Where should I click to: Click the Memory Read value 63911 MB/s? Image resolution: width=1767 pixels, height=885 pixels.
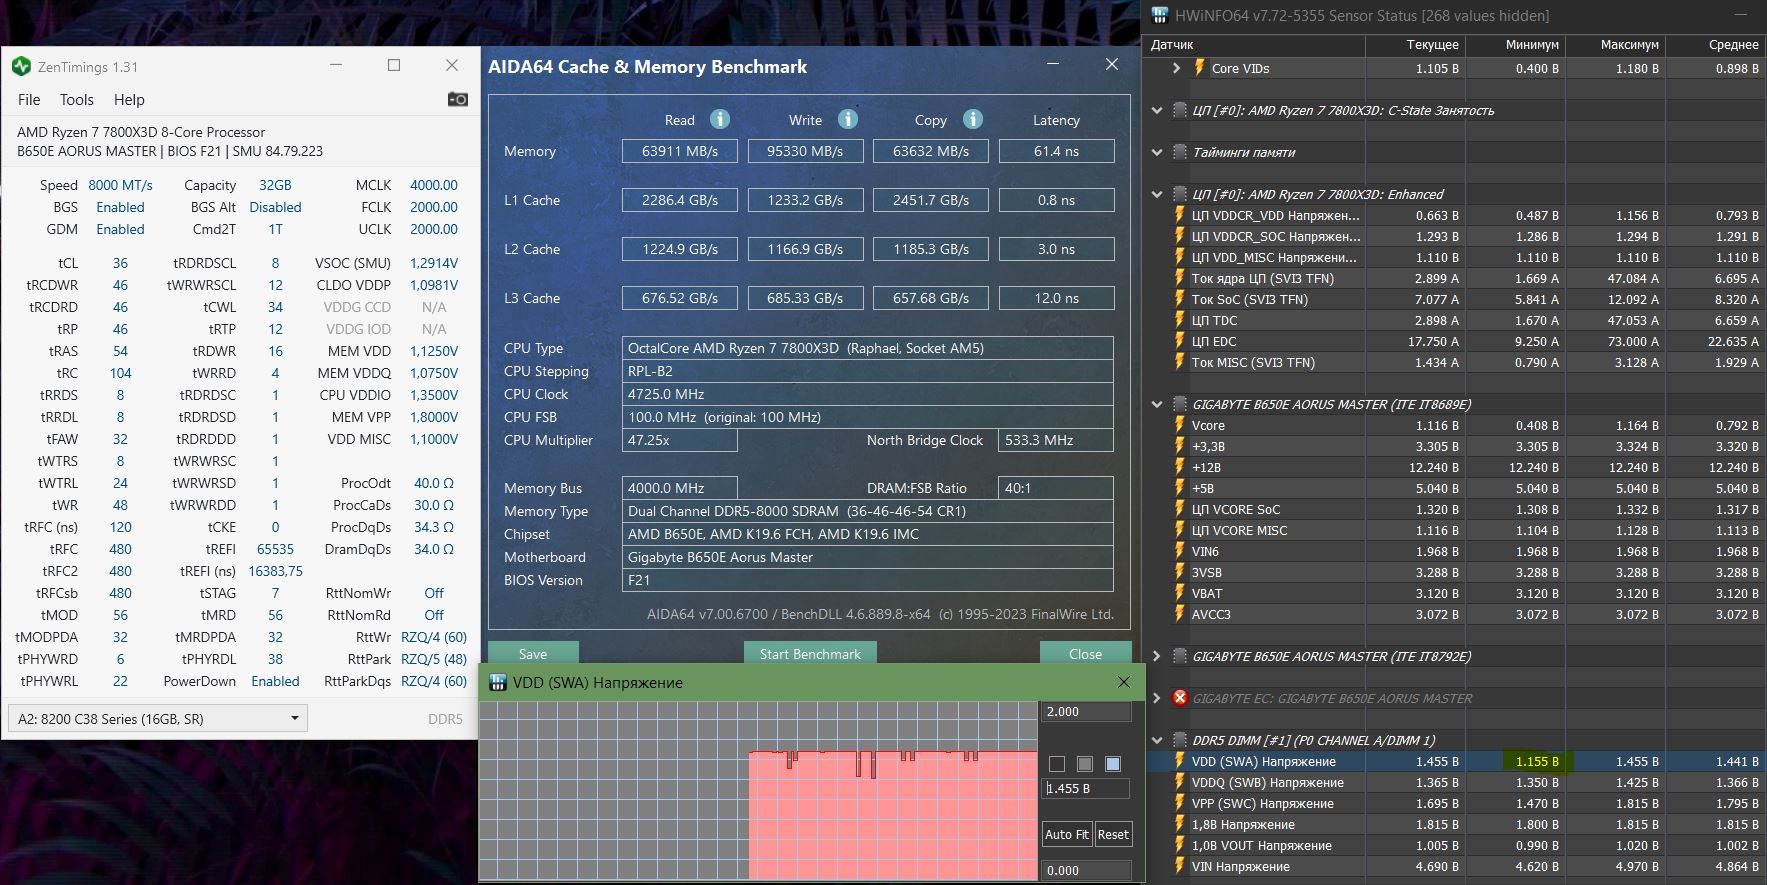coord(680,151)
